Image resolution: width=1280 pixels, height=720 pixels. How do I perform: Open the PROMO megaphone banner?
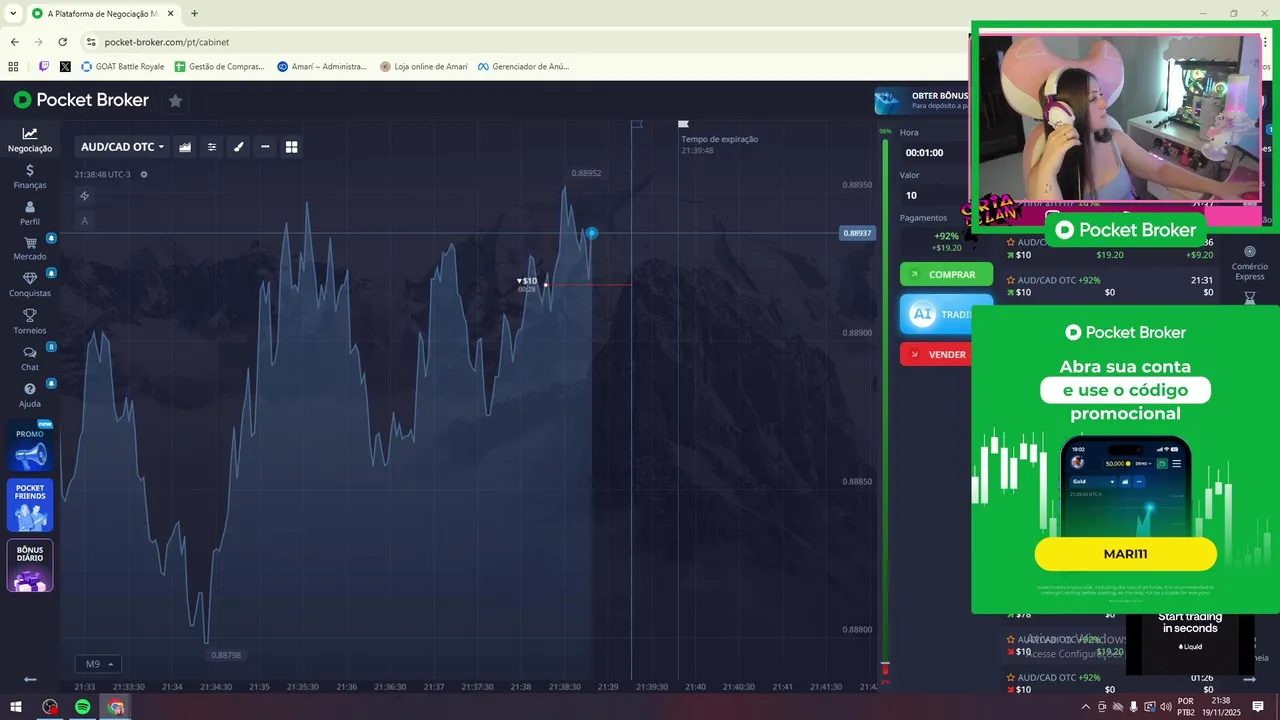(30, 447)
